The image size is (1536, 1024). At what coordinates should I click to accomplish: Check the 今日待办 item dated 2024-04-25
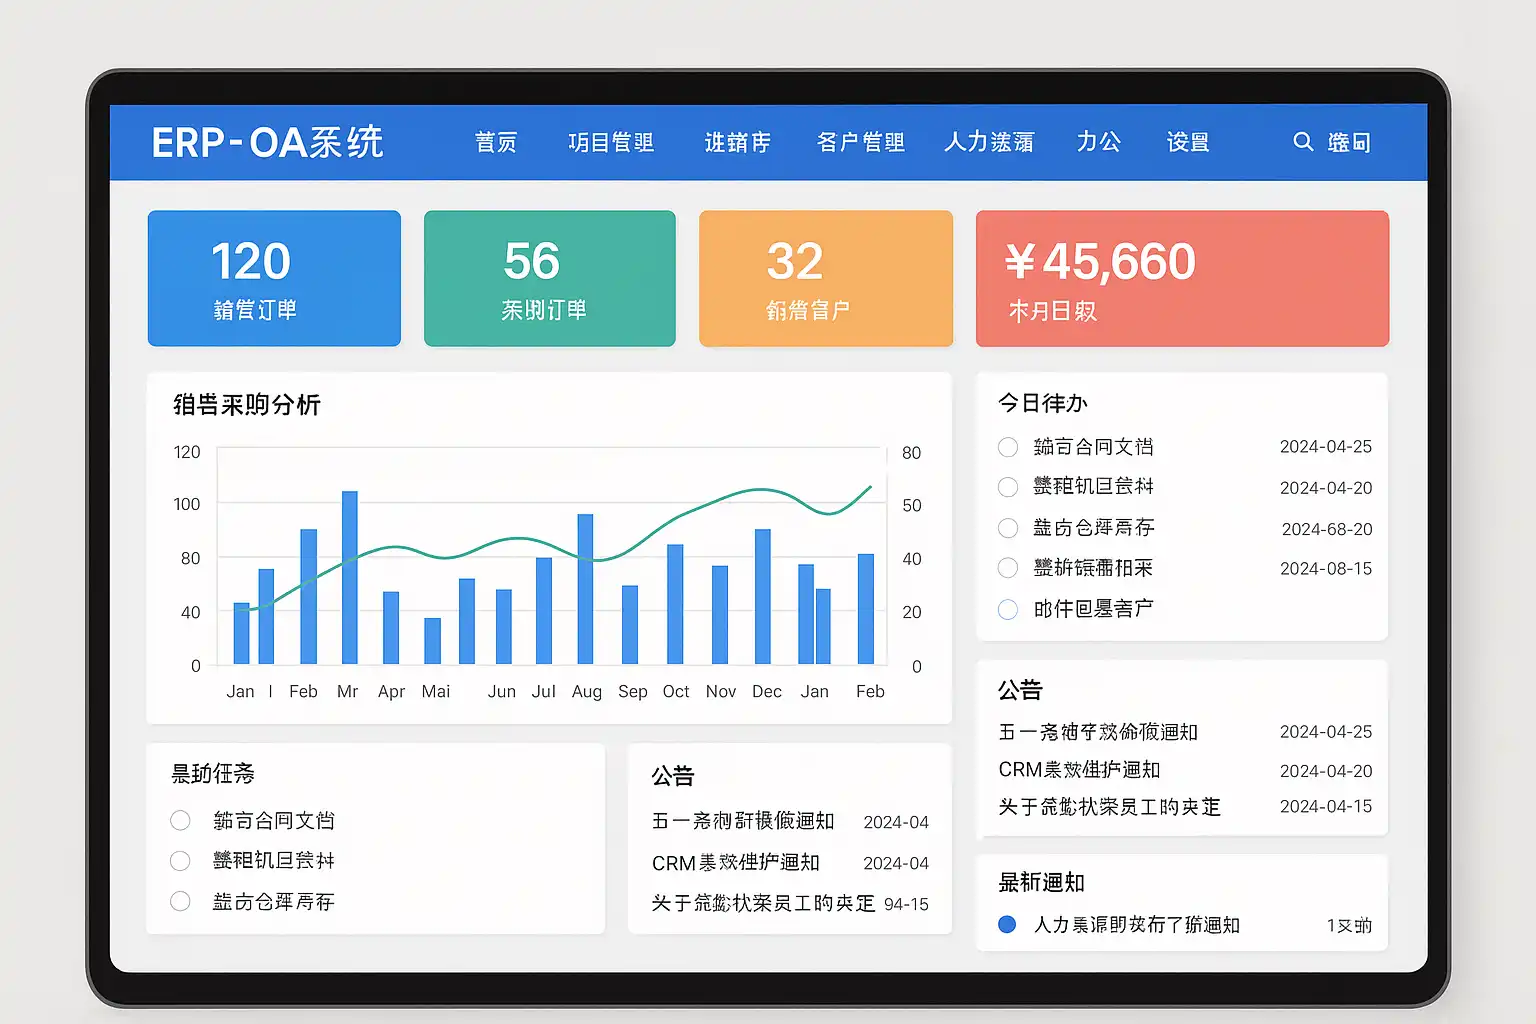[x=1008, y=447]
